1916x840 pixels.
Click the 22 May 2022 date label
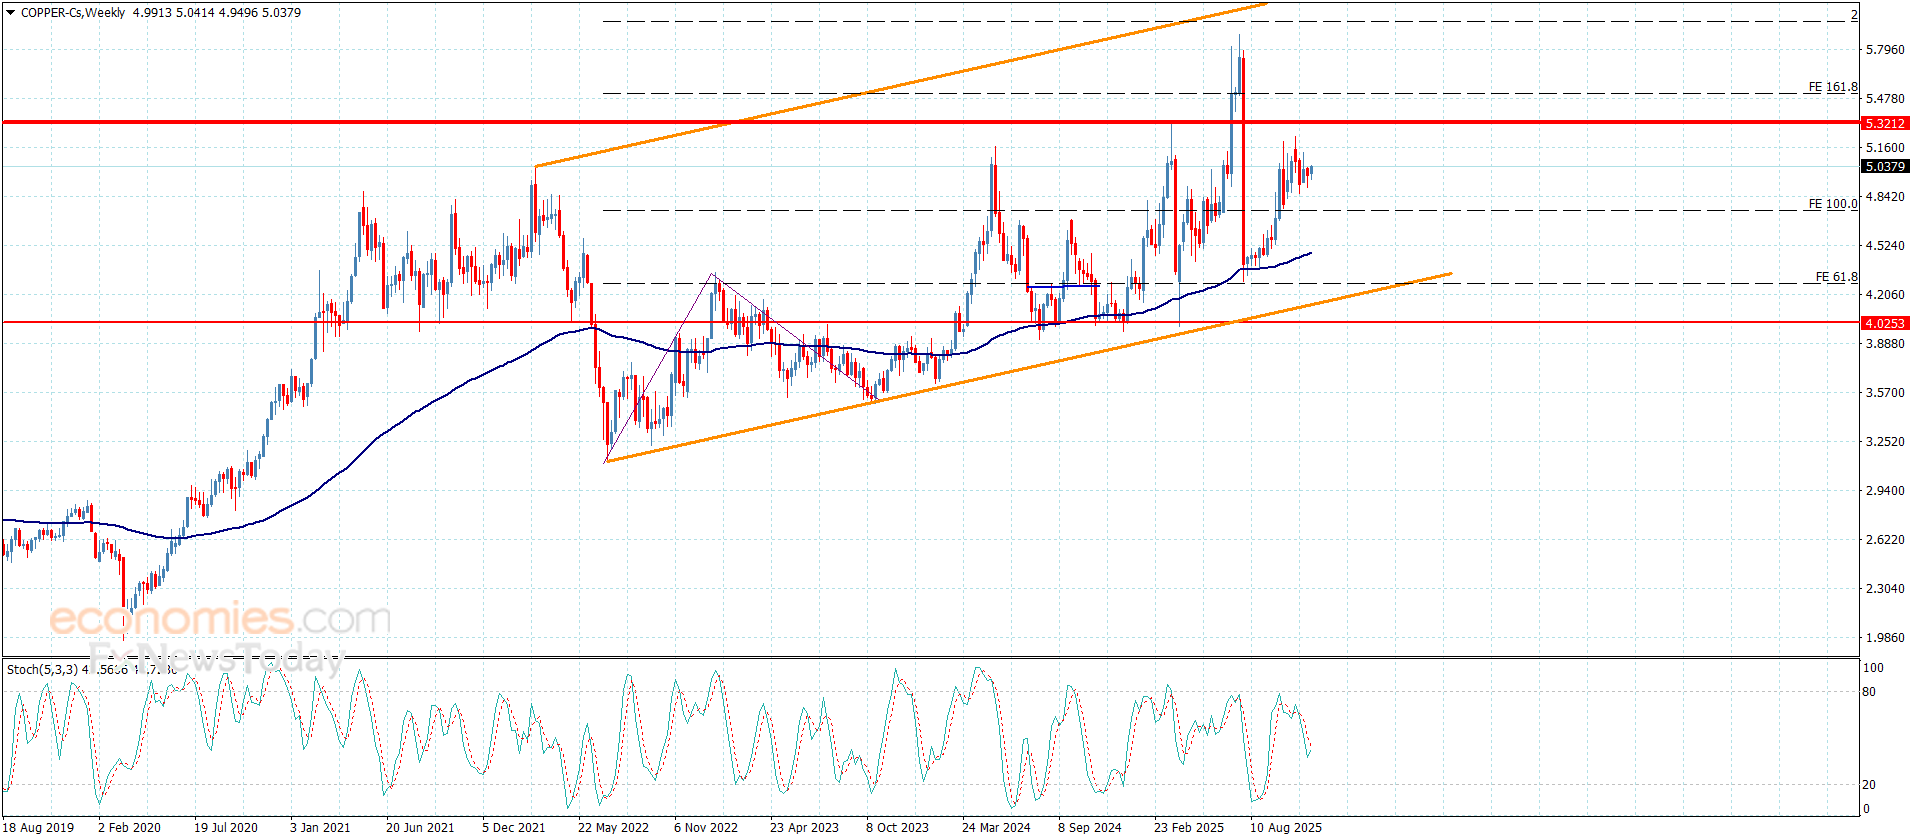coord(613,827)
